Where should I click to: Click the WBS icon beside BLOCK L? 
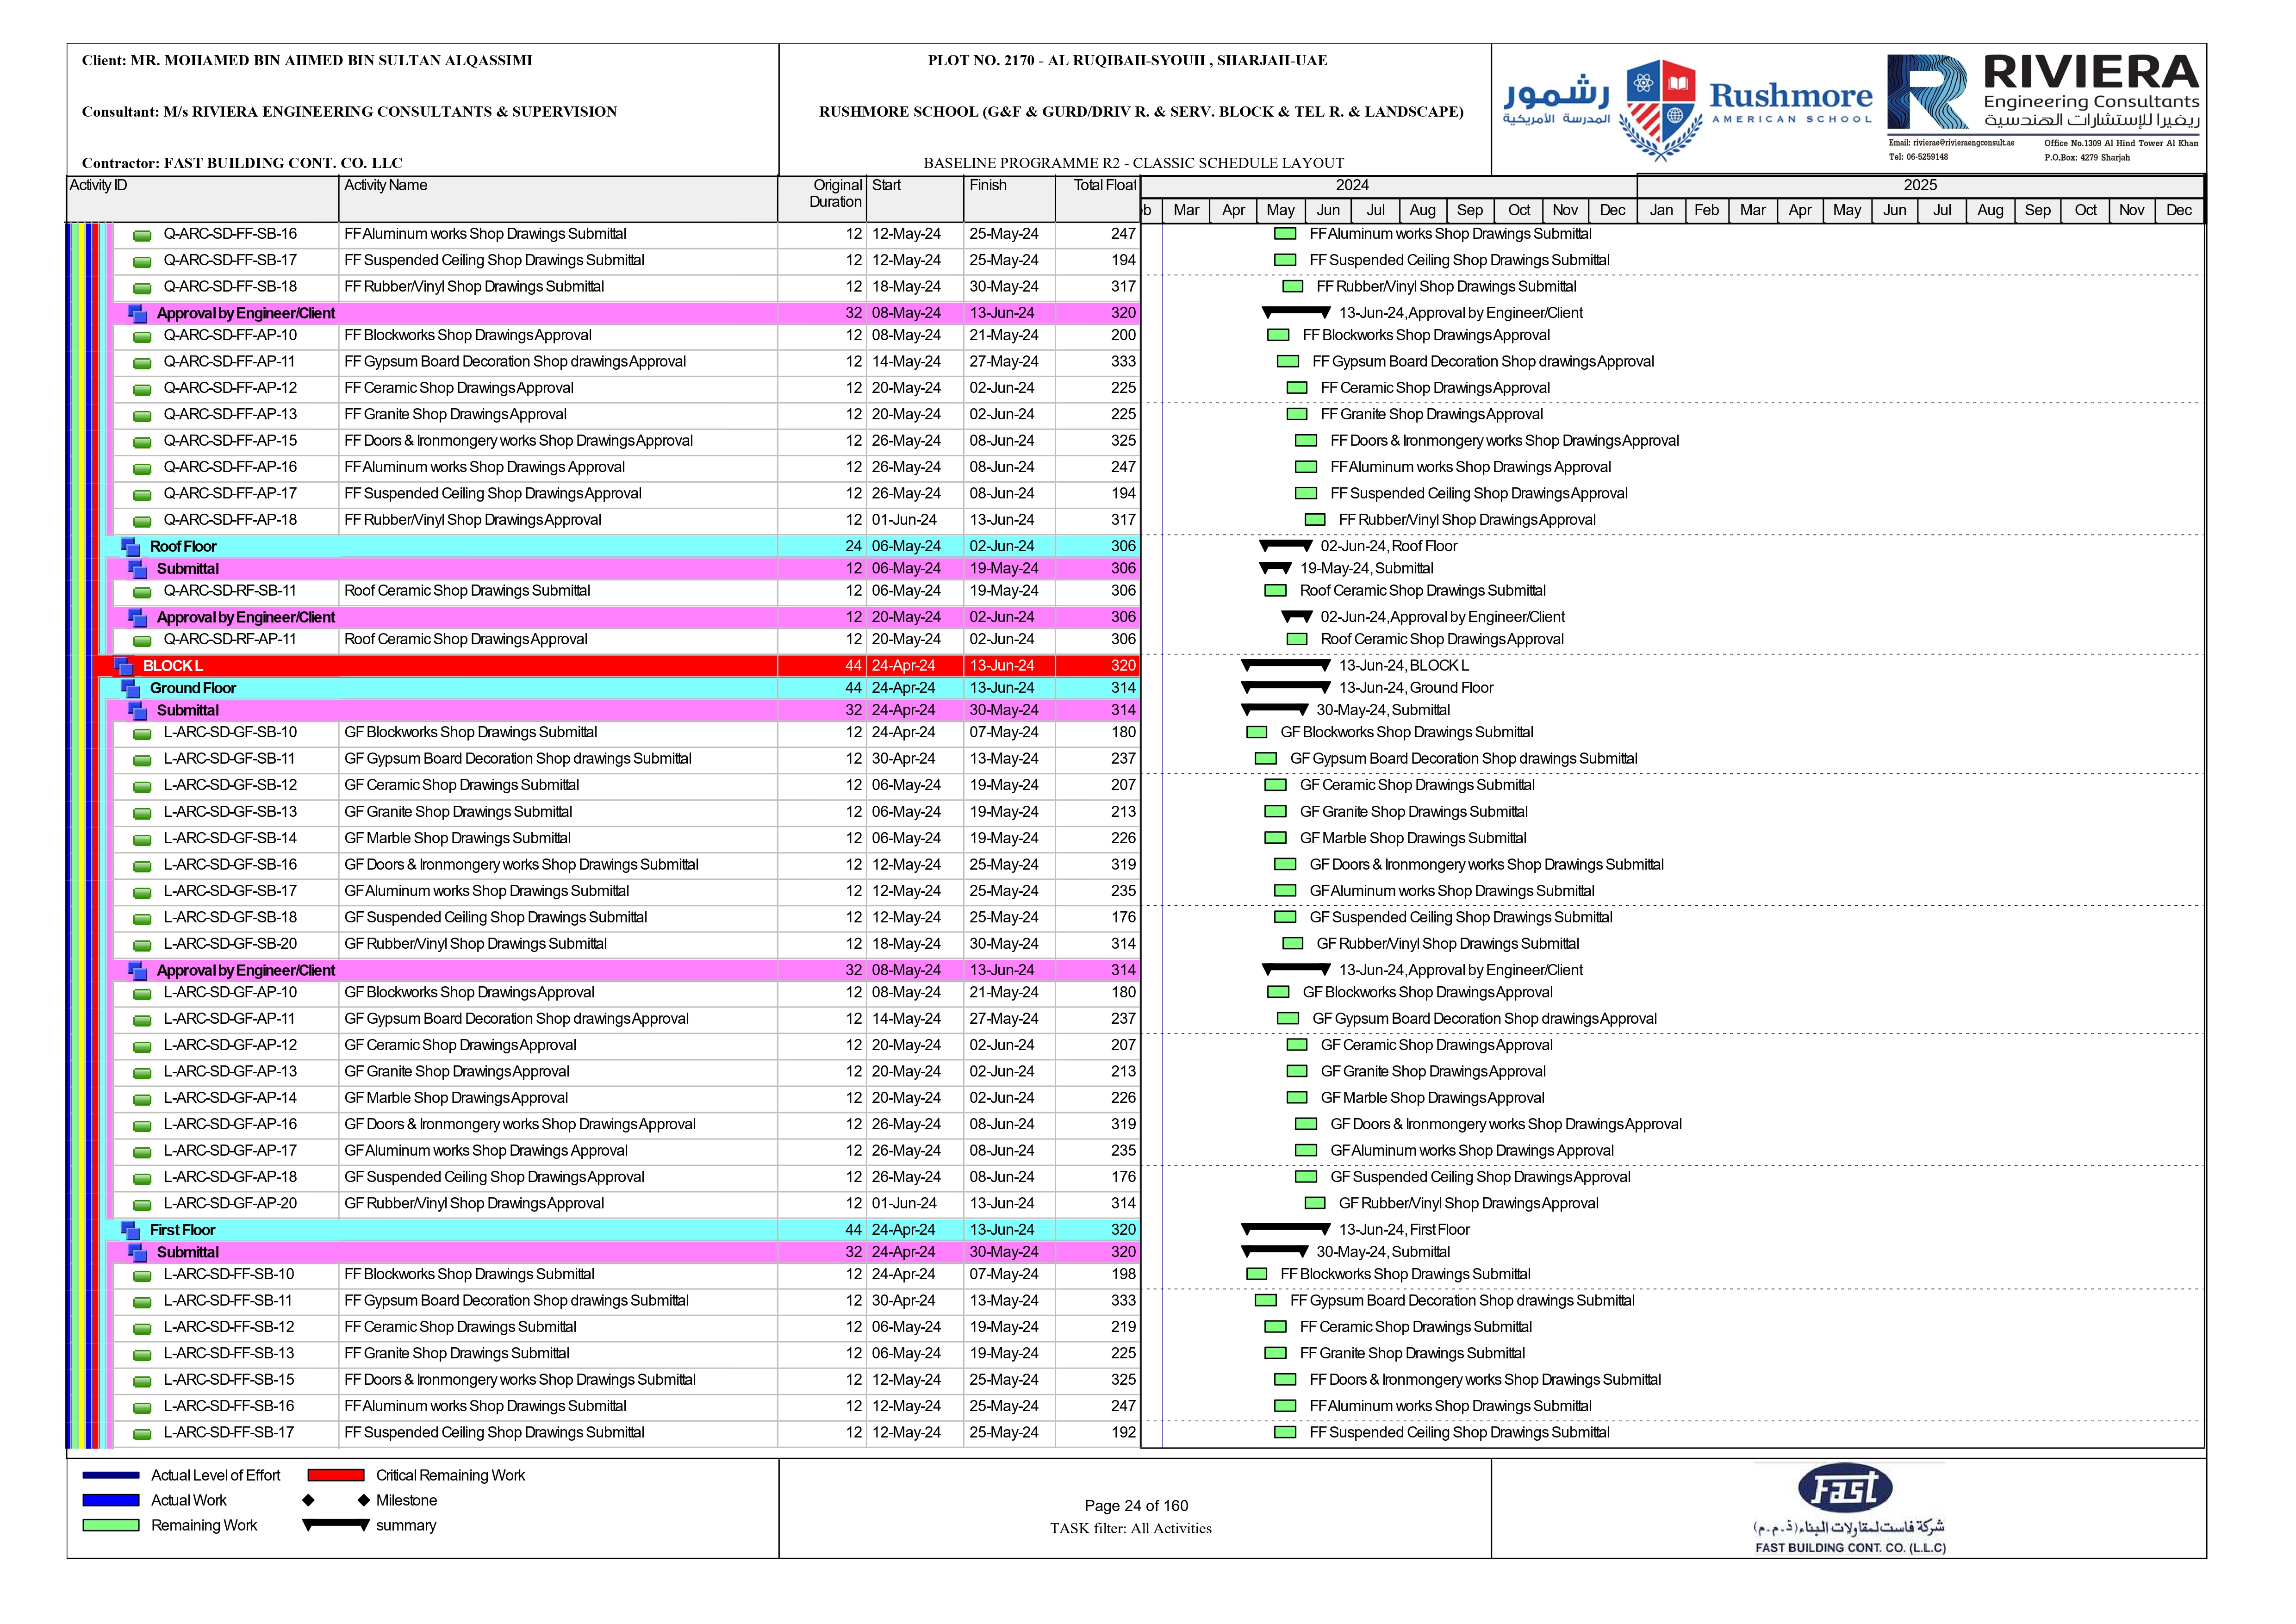click(124, 666)
